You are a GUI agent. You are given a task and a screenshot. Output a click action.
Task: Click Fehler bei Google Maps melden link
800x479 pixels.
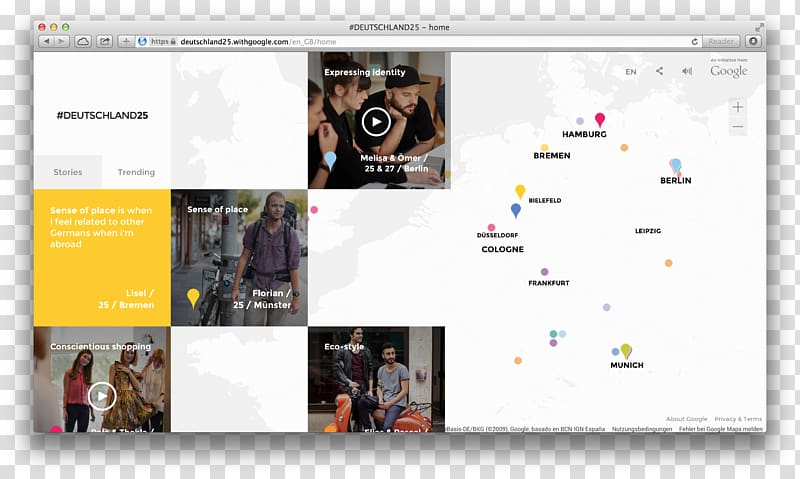[720, 429]
